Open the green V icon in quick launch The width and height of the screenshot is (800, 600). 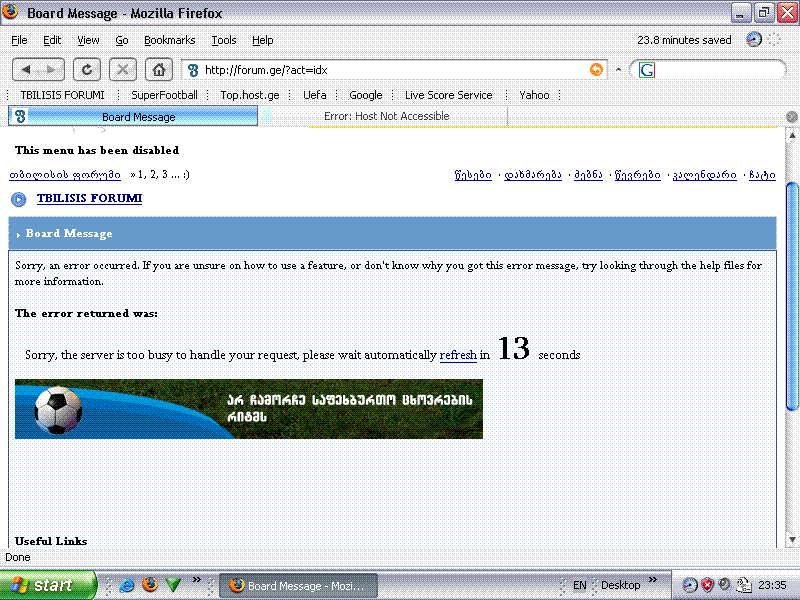point(173,585)
